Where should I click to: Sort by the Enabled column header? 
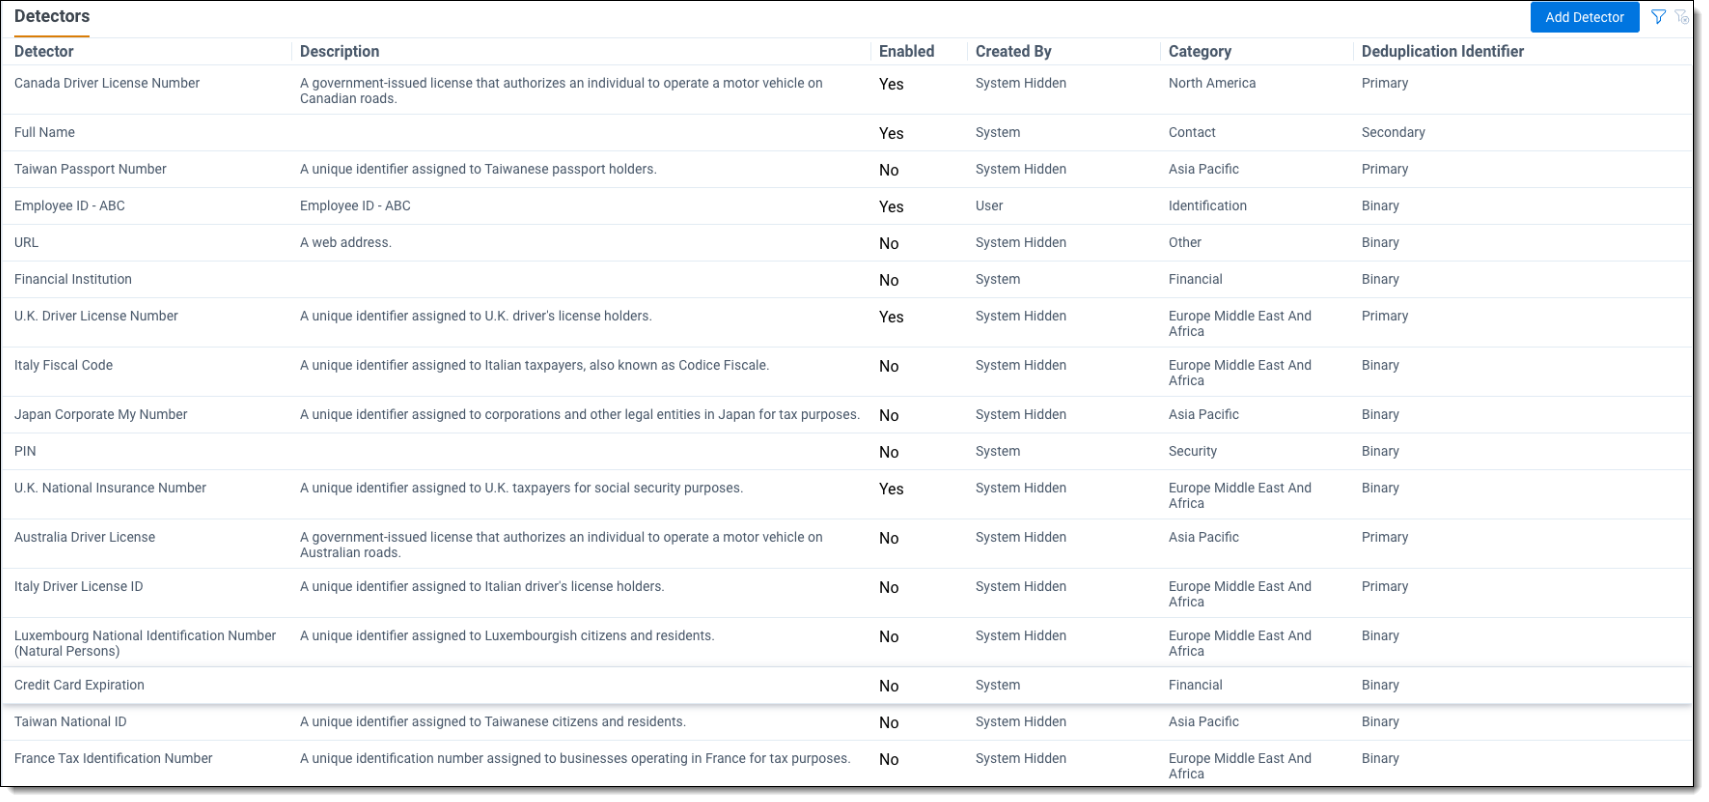click(x=906, y=52)
